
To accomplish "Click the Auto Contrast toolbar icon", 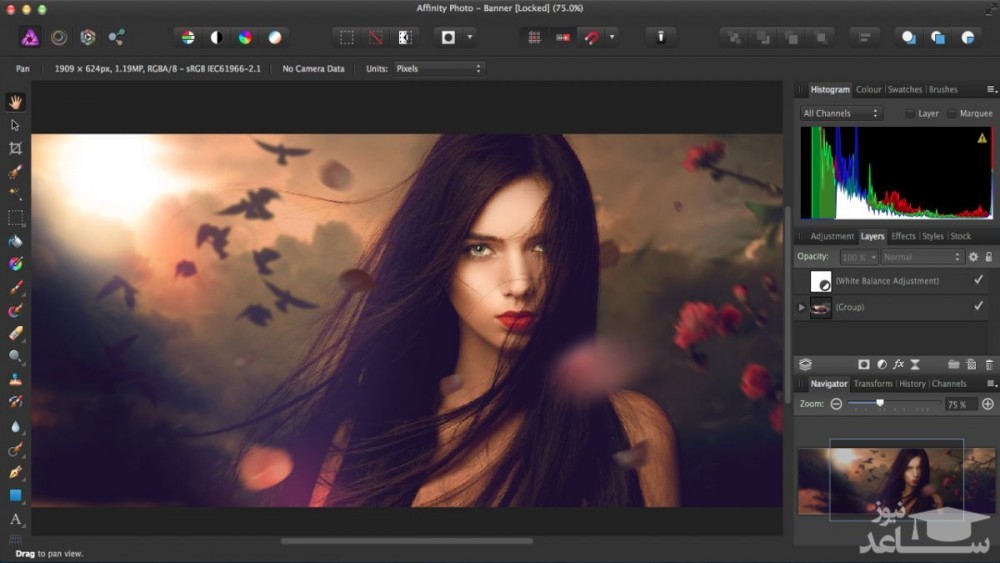I will coord(216,37).
